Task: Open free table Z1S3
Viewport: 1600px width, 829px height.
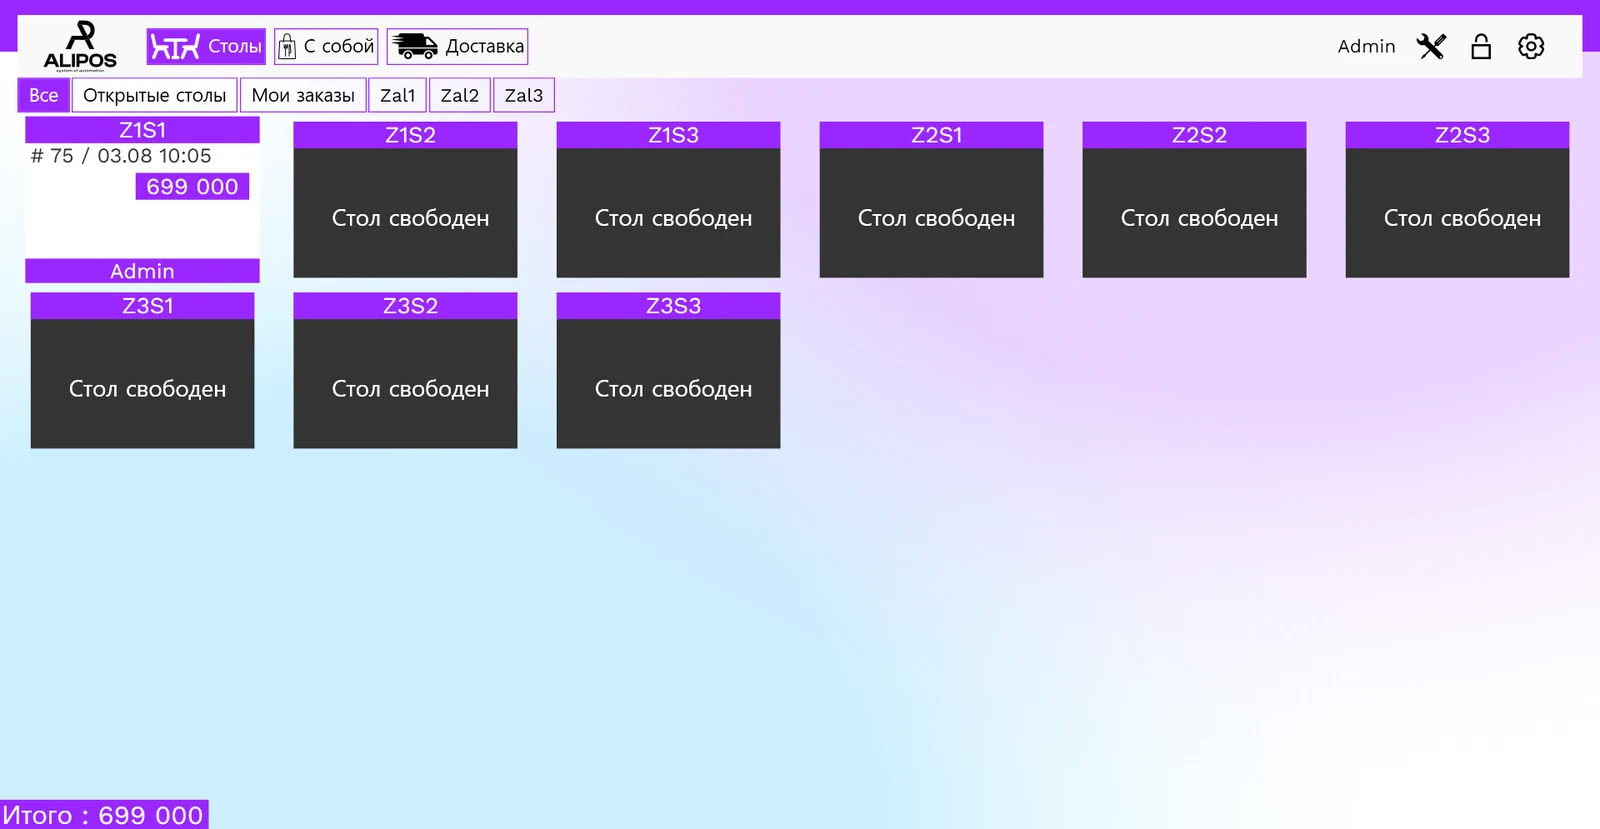Action: pyautogui.click(x=668, y=200)
